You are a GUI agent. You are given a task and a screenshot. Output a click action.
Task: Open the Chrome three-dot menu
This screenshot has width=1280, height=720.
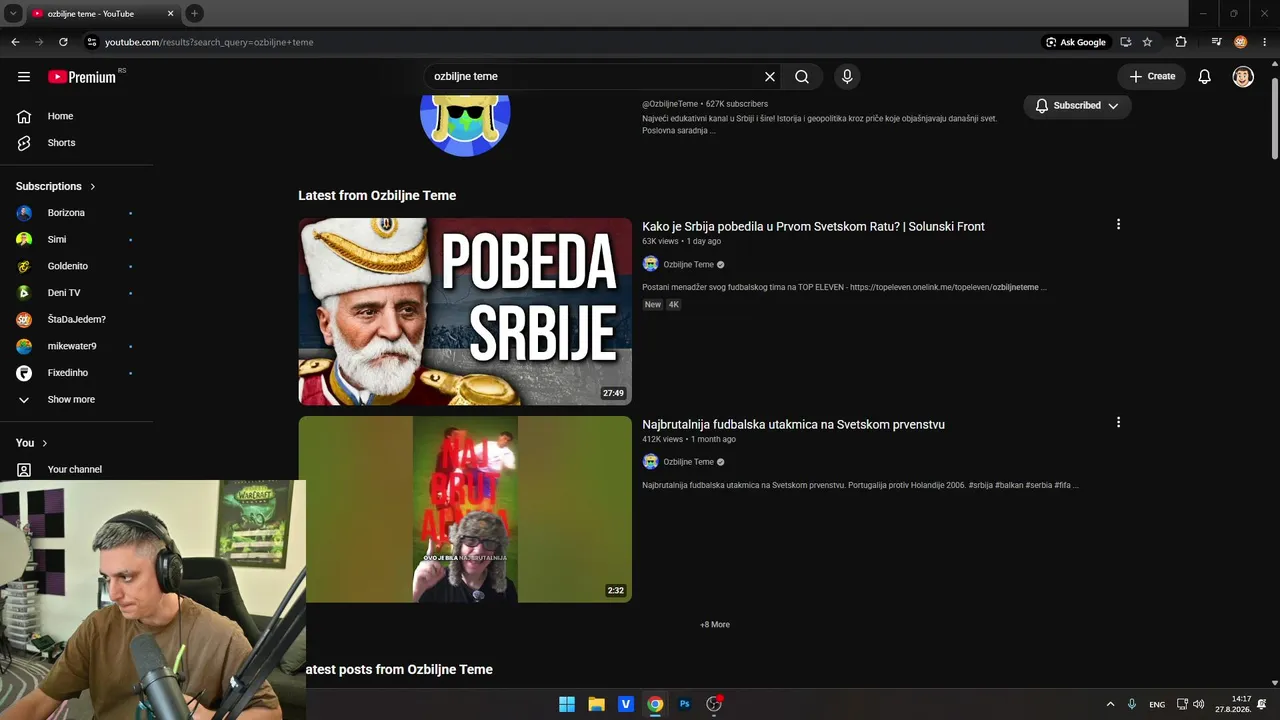(x=1264, y=42)
